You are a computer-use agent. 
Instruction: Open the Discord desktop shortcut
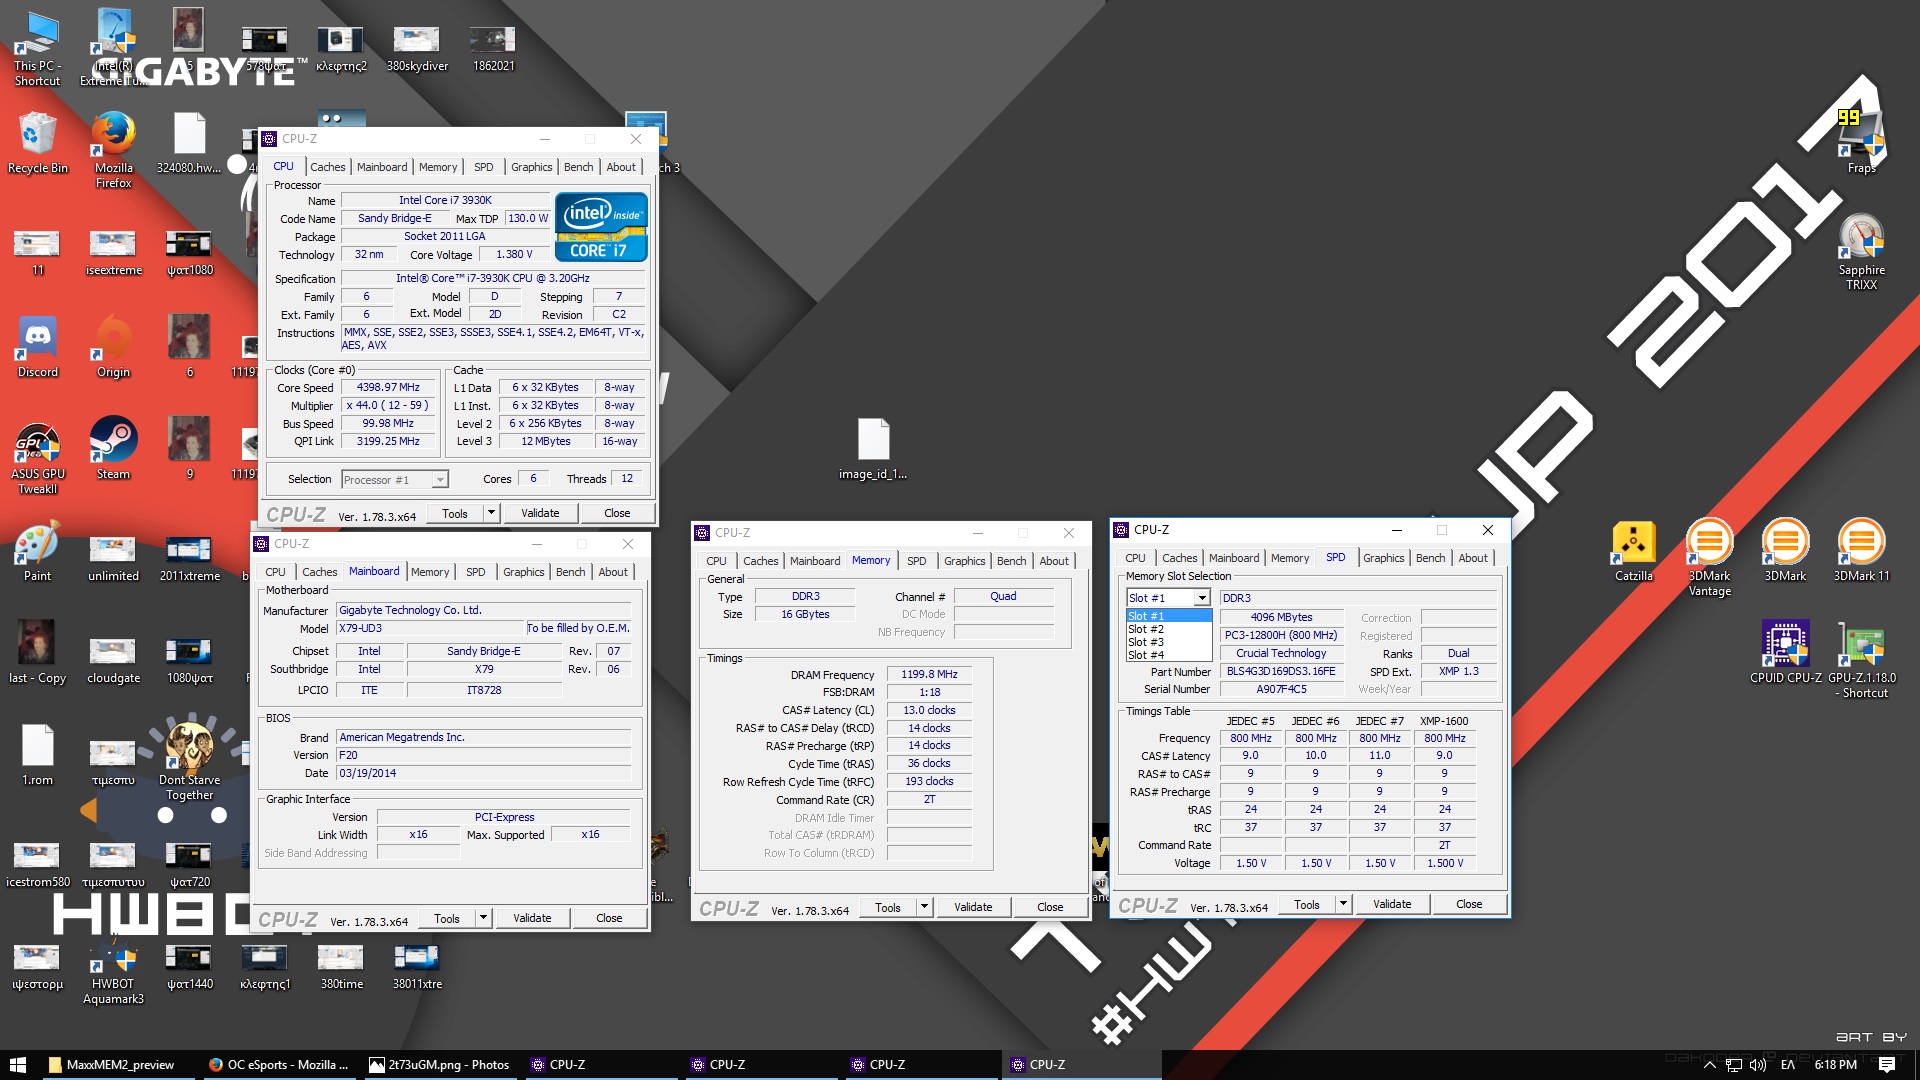(x=37, y=346)
